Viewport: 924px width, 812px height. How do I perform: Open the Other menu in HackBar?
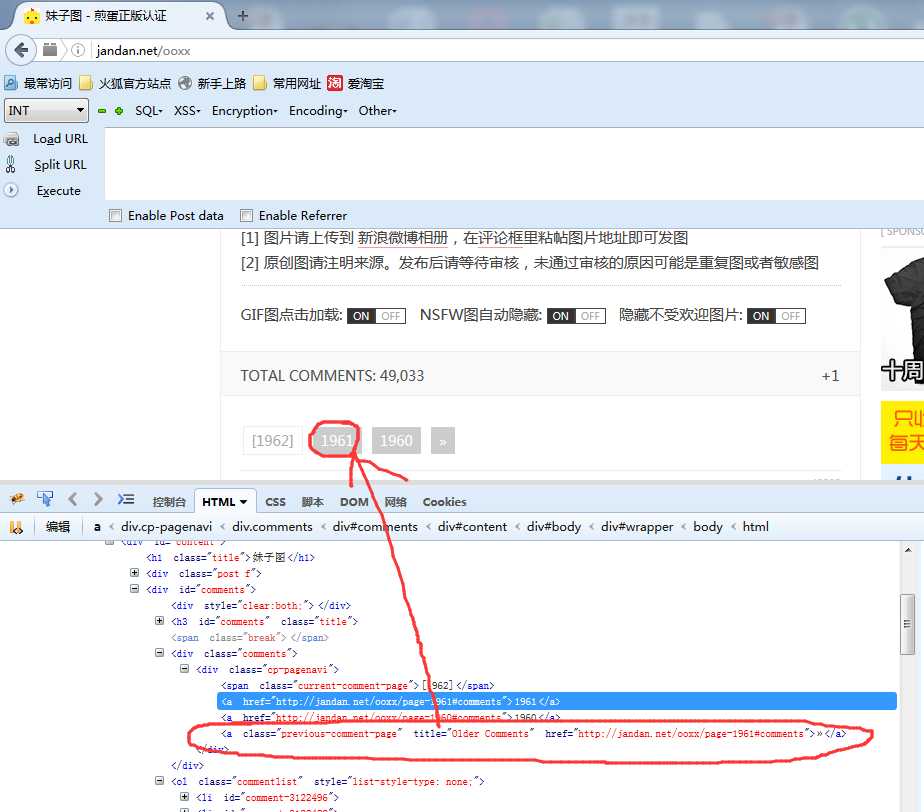tap(377, 111)
